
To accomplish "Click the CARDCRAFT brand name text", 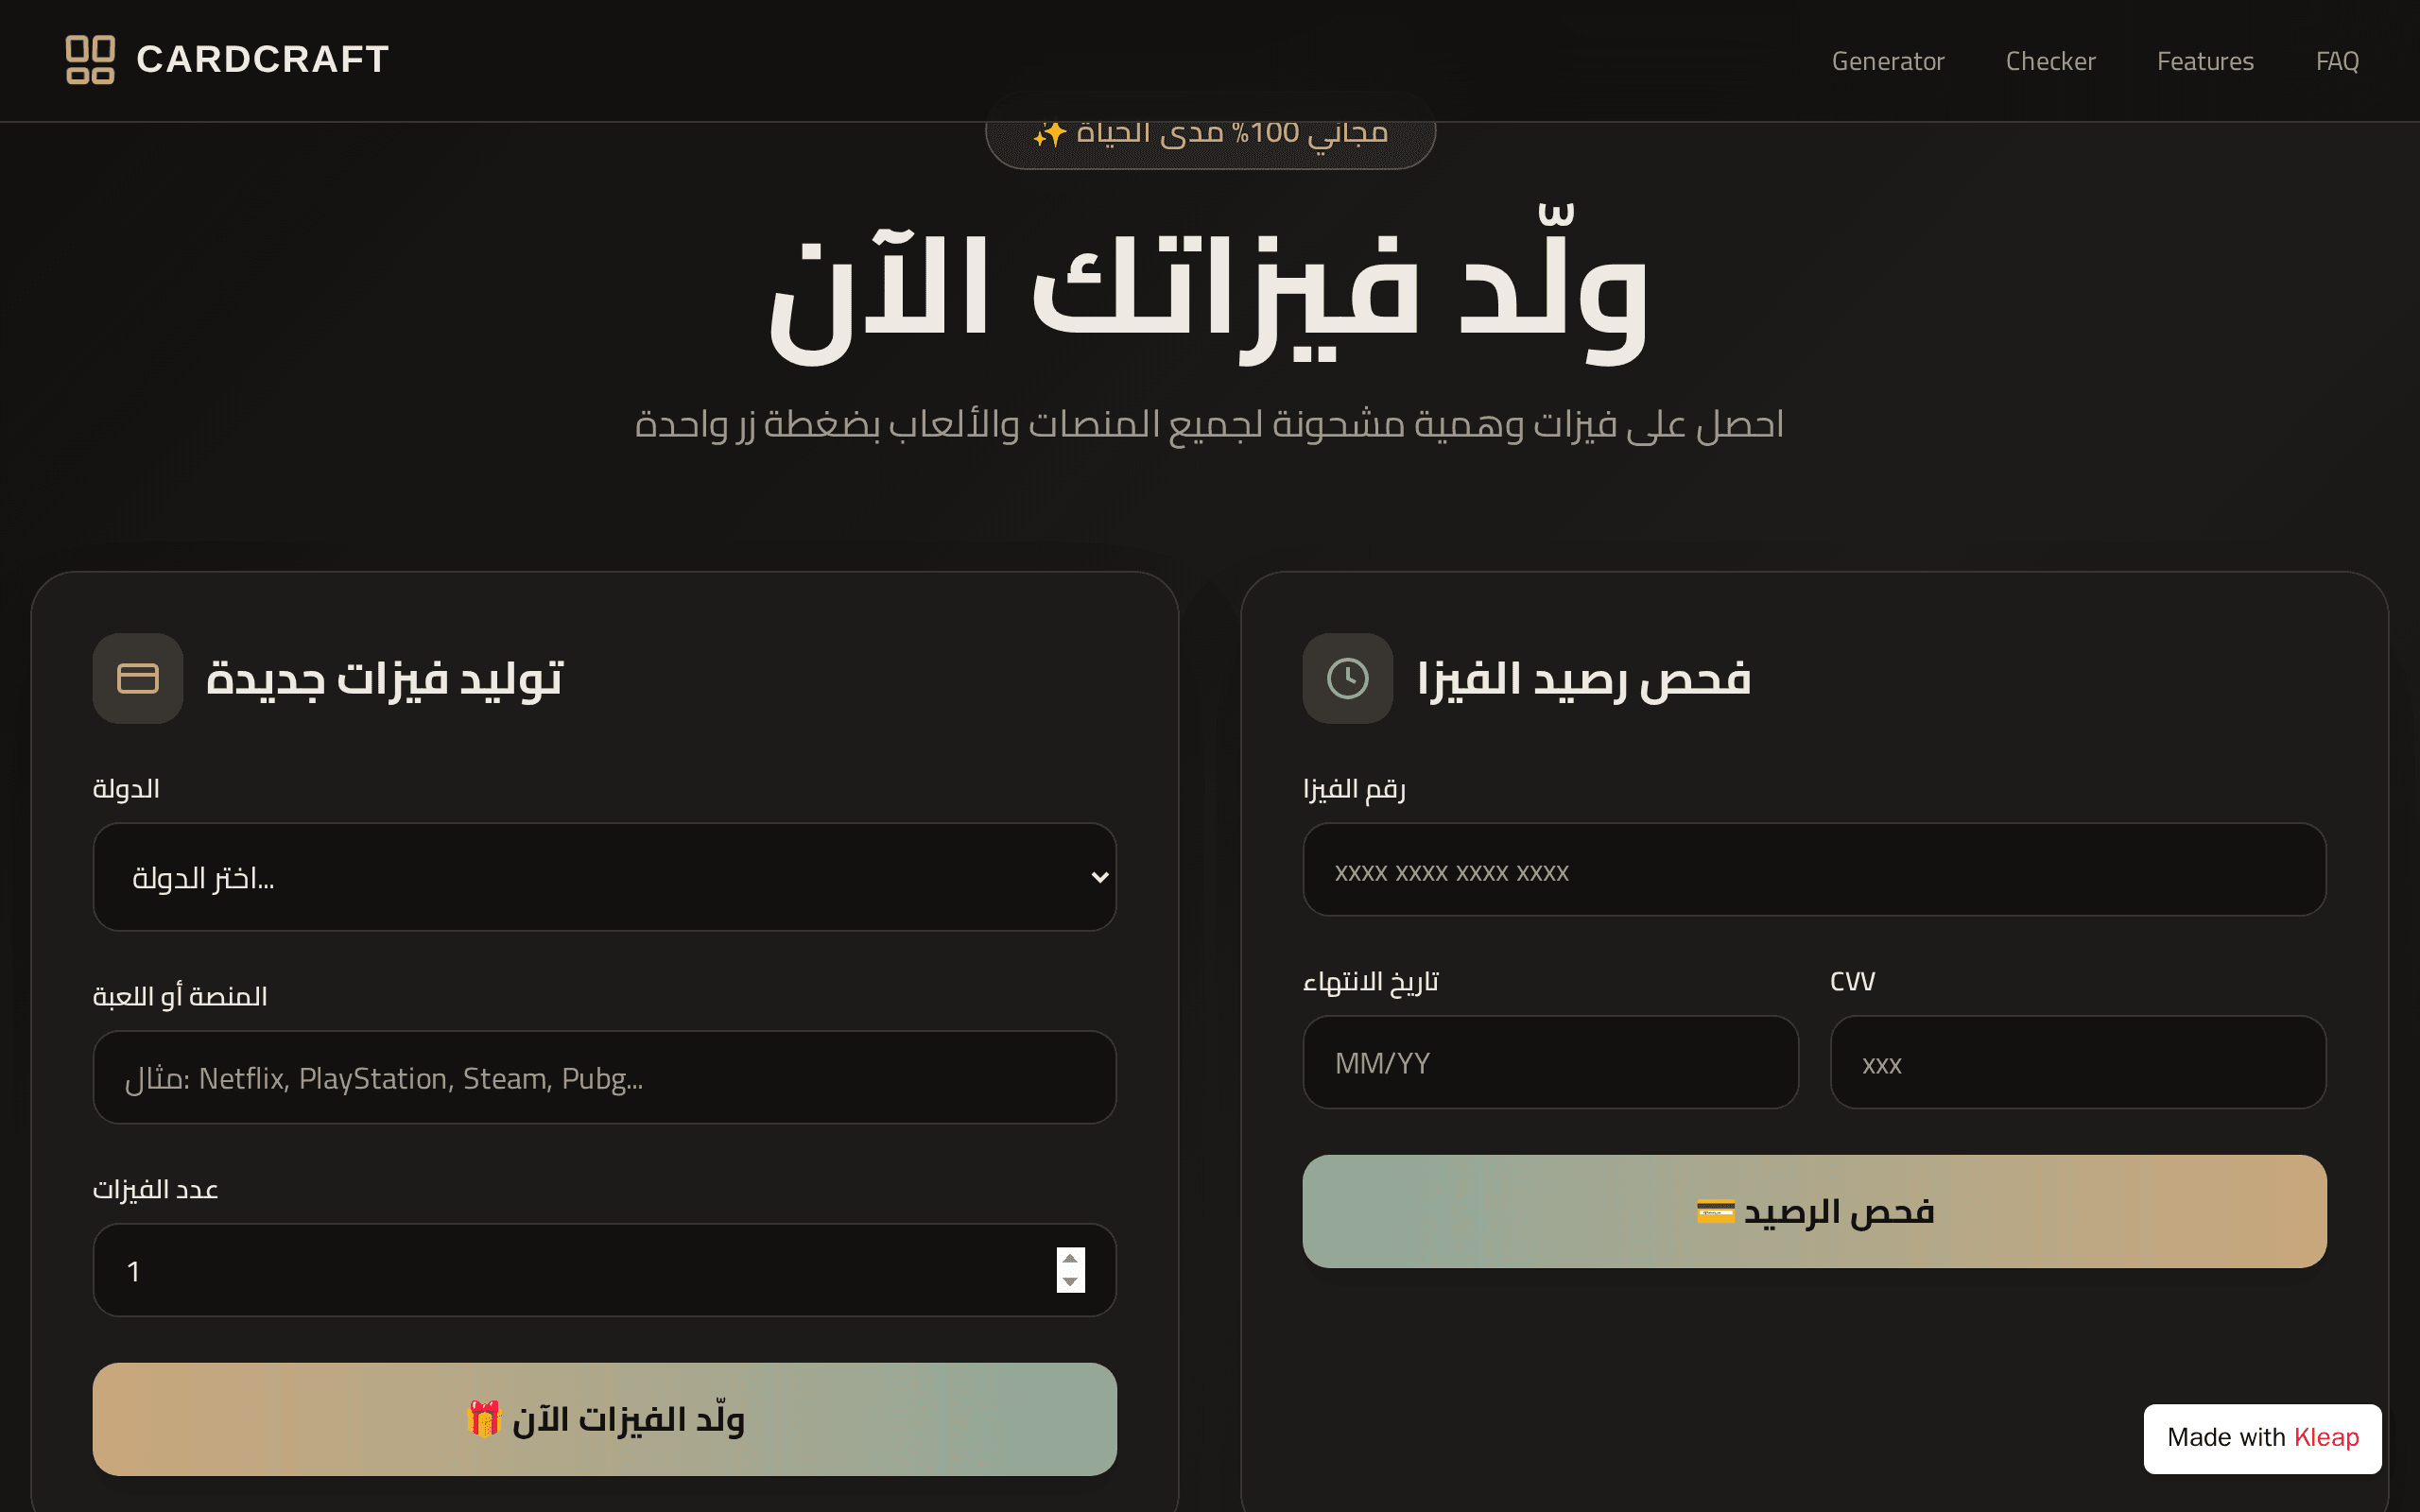I will point(262,60).
